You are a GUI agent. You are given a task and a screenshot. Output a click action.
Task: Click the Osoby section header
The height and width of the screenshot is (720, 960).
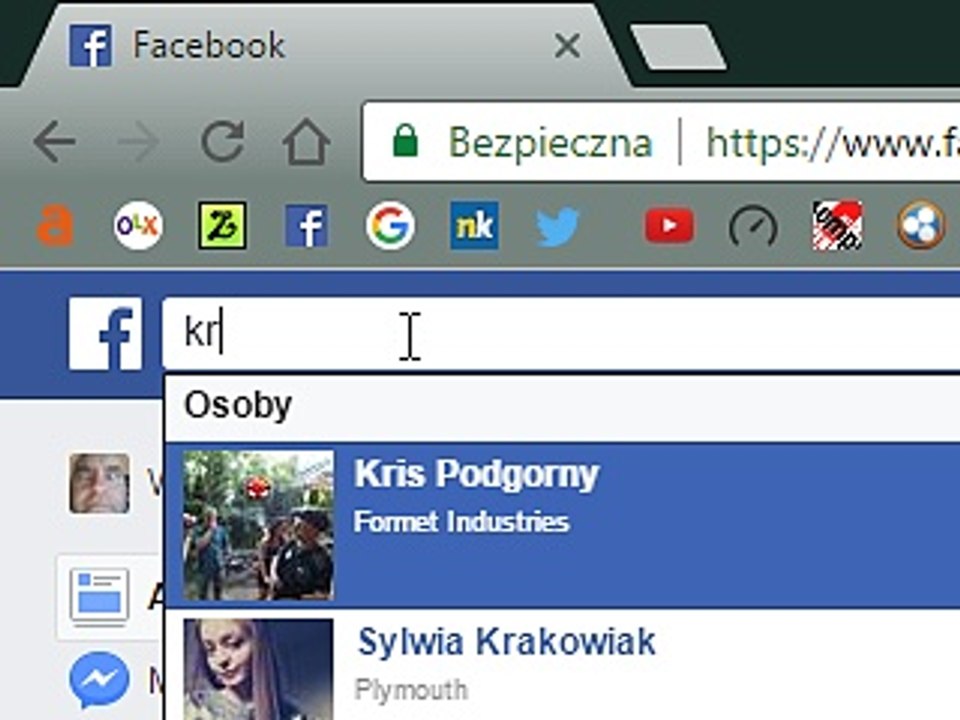click(x=238, y=405)
